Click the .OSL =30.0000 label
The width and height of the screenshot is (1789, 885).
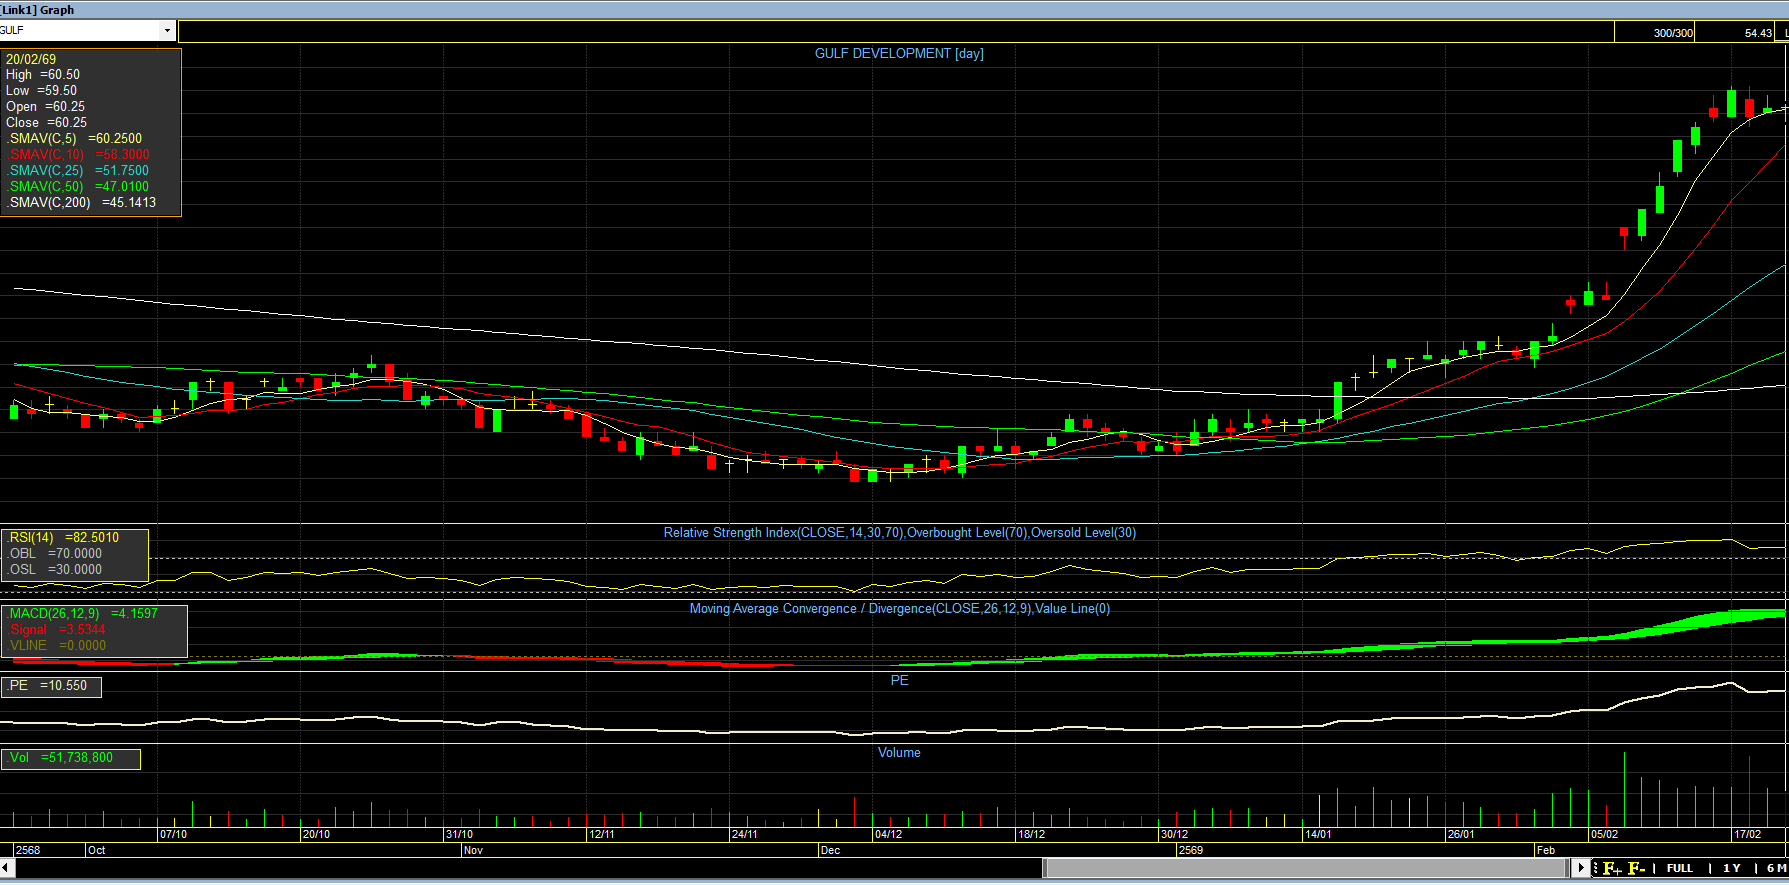(54, 570)
